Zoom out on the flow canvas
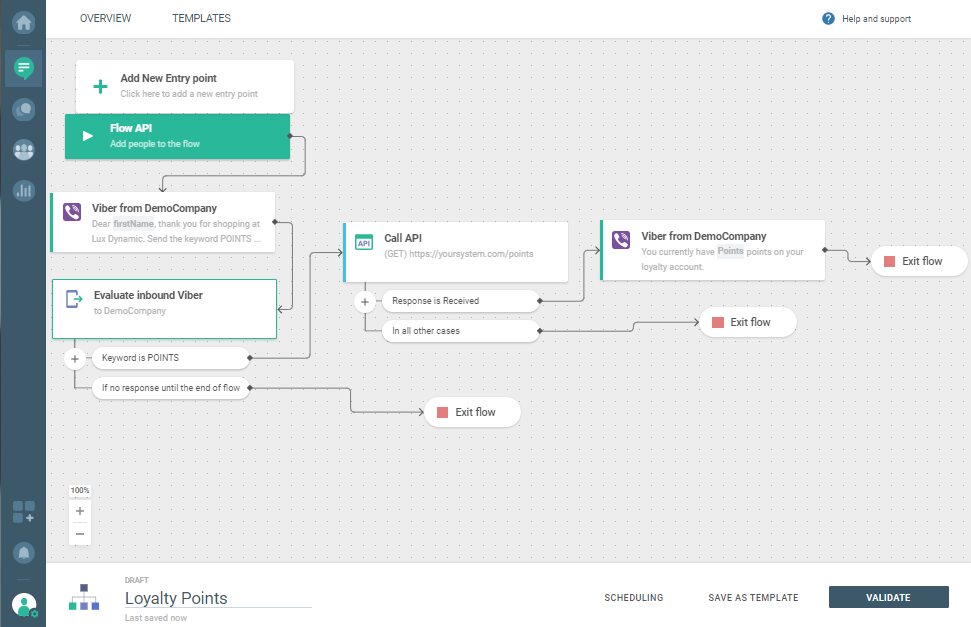971x627 pixels. pos(80,533)
